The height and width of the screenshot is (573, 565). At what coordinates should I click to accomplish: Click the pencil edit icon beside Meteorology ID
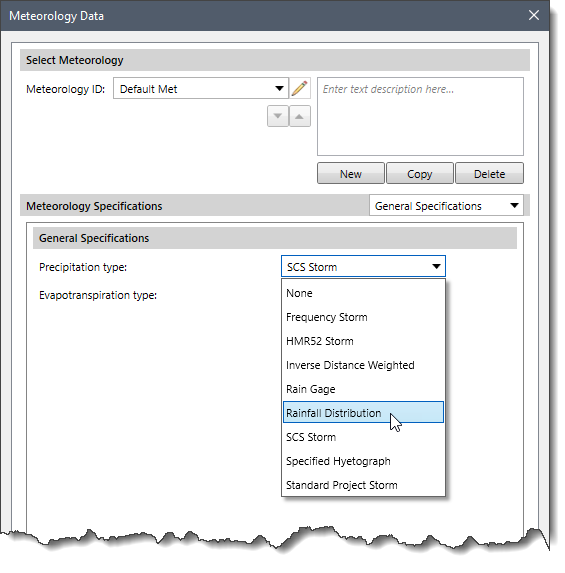click(x=300, y=88)
